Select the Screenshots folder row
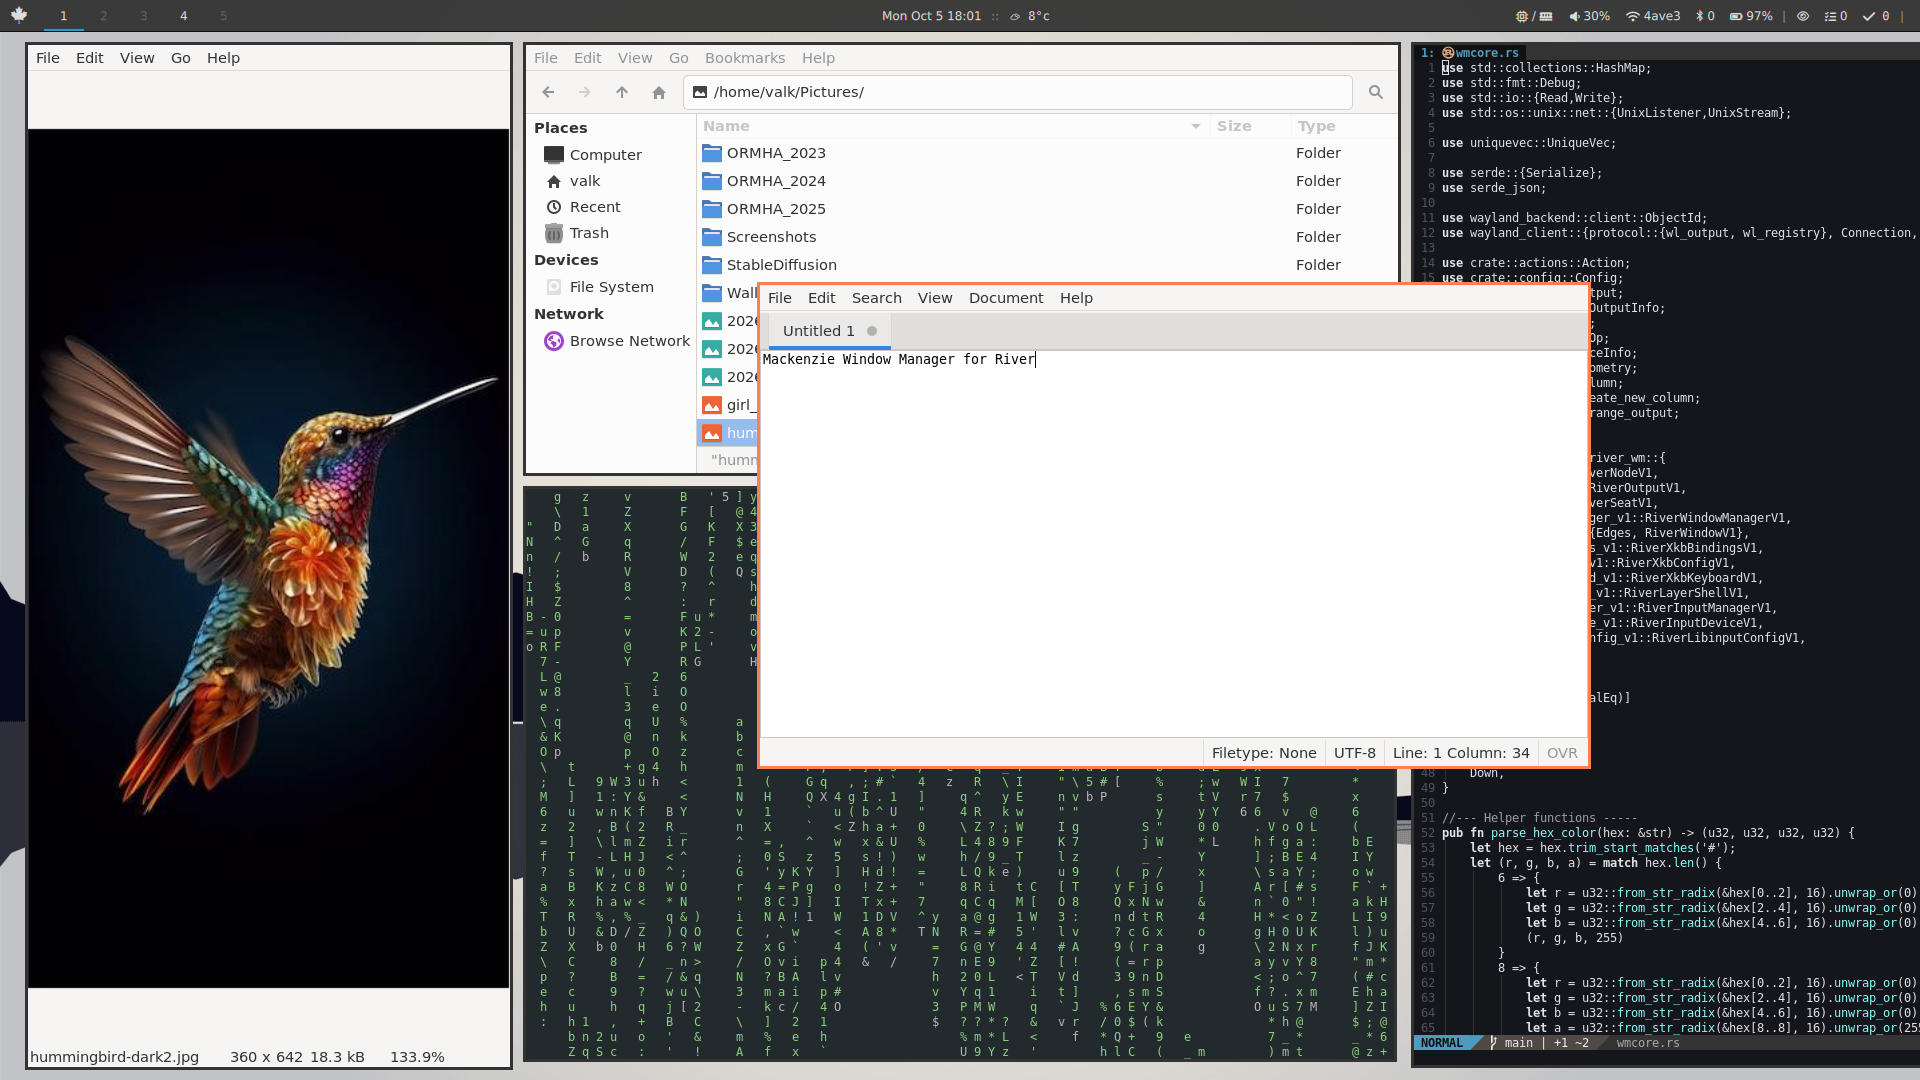This screenshot has width=1920, height=1080. point(1047,237)
